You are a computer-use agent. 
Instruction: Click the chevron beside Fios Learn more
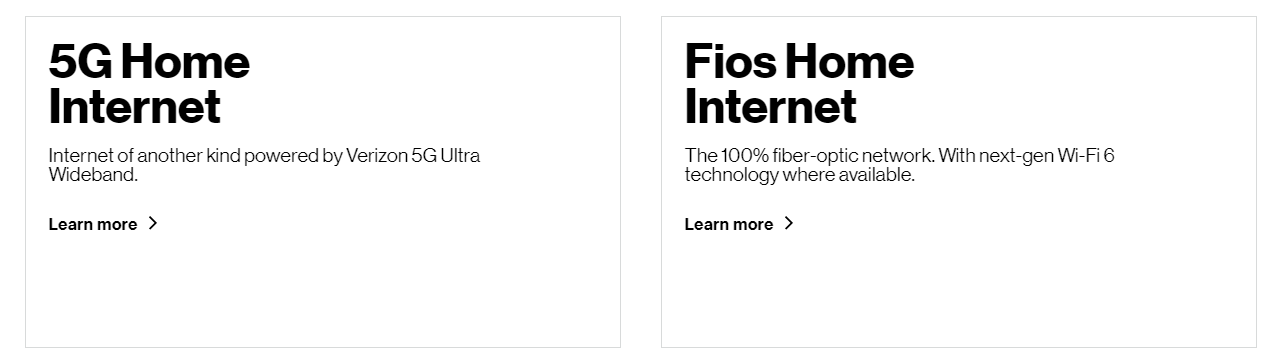pos(789,223)
